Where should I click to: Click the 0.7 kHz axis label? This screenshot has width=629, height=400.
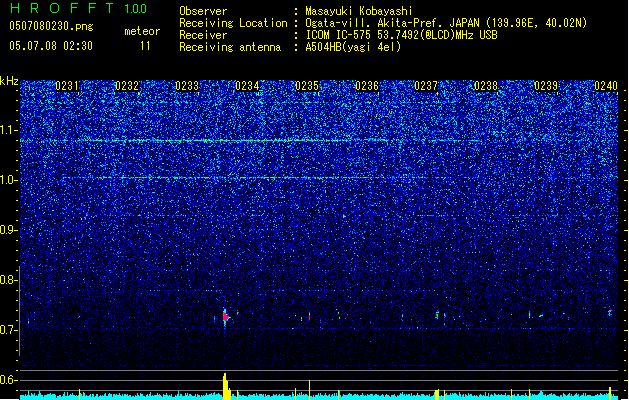click(9, 330)
